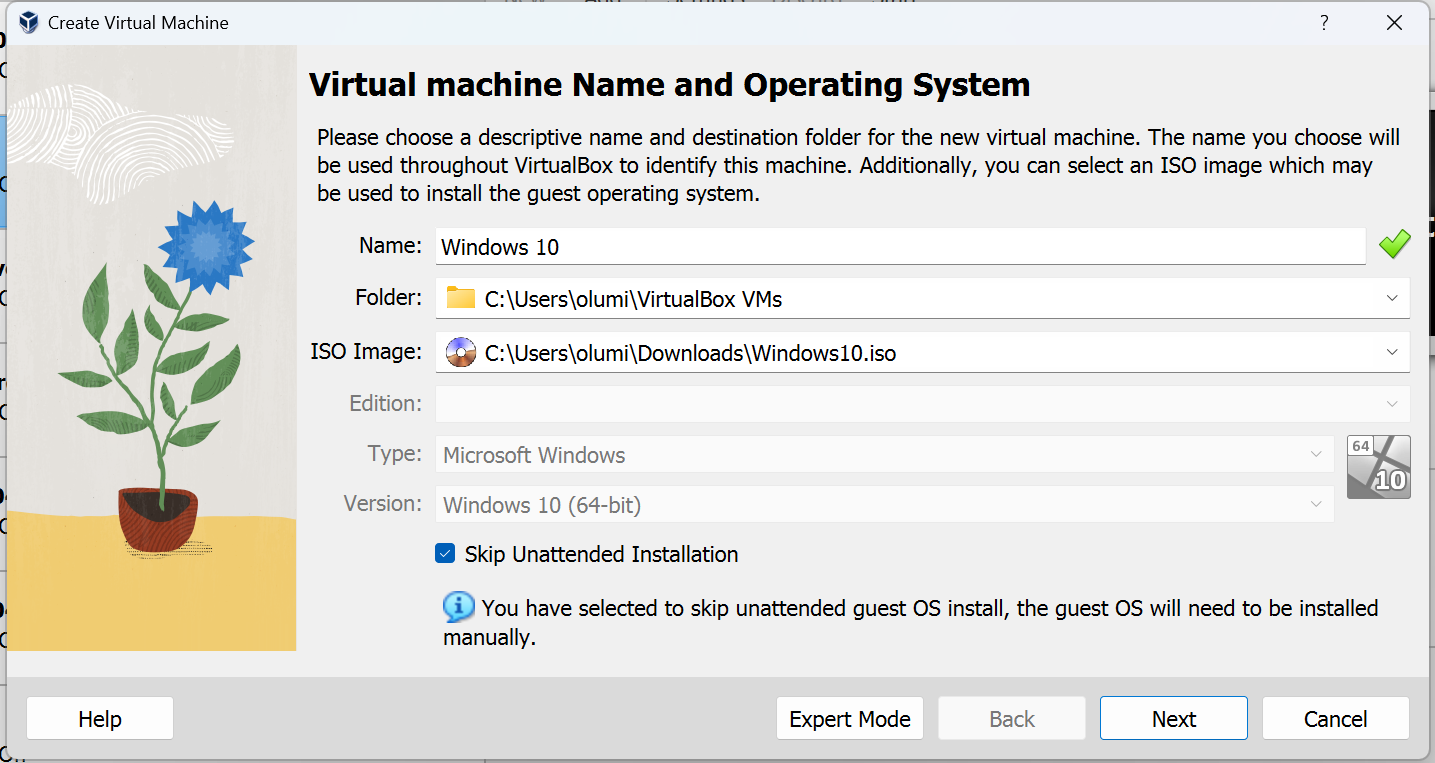Screen dimensions: 1435x763
Task: Uncheck Skip Unattended Installation checkbox
Action: click(445, 553)
